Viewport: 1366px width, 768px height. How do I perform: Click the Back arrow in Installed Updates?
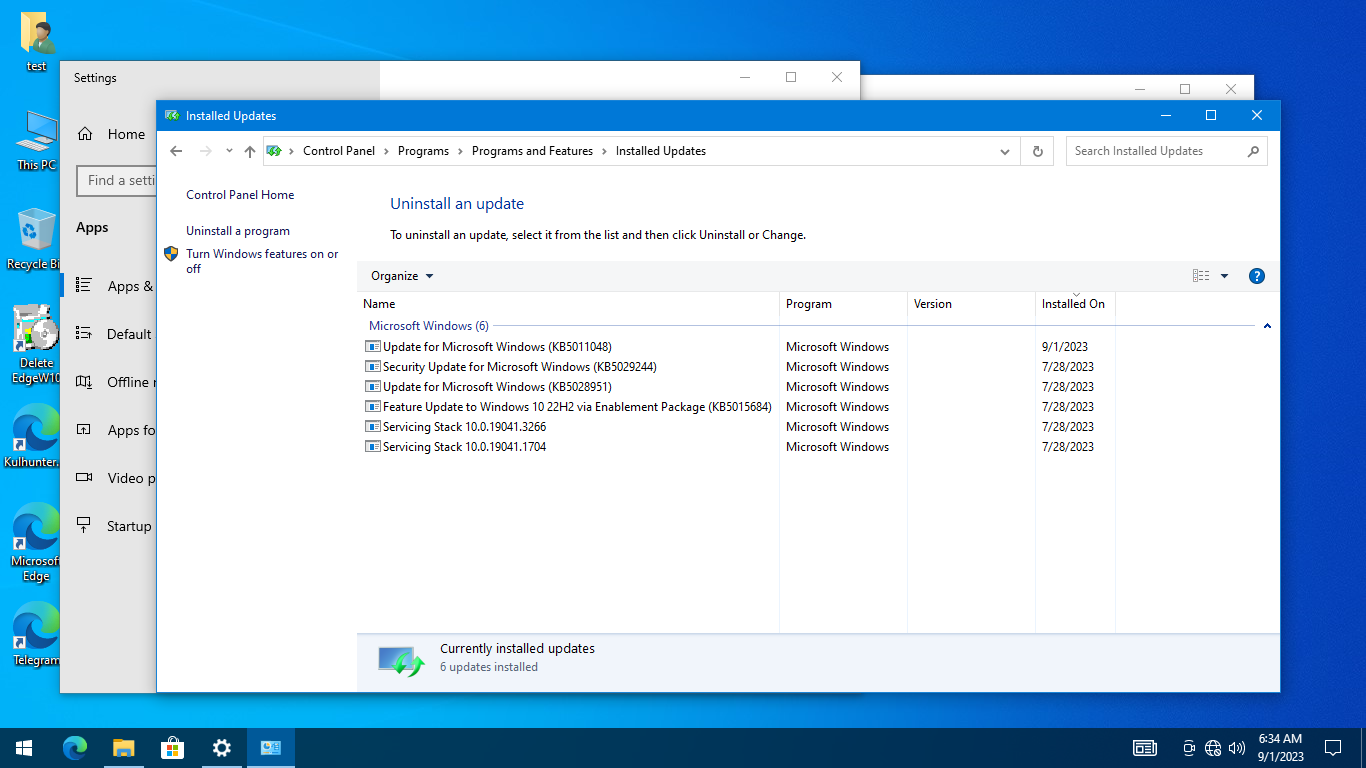[176, 151]
